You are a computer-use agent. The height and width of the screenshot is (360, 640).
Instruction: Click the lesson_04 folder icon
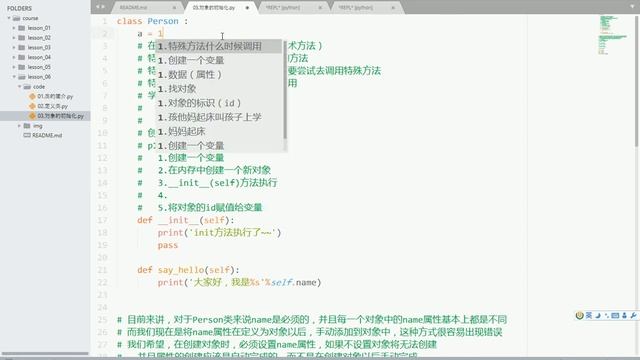[22, 57]
